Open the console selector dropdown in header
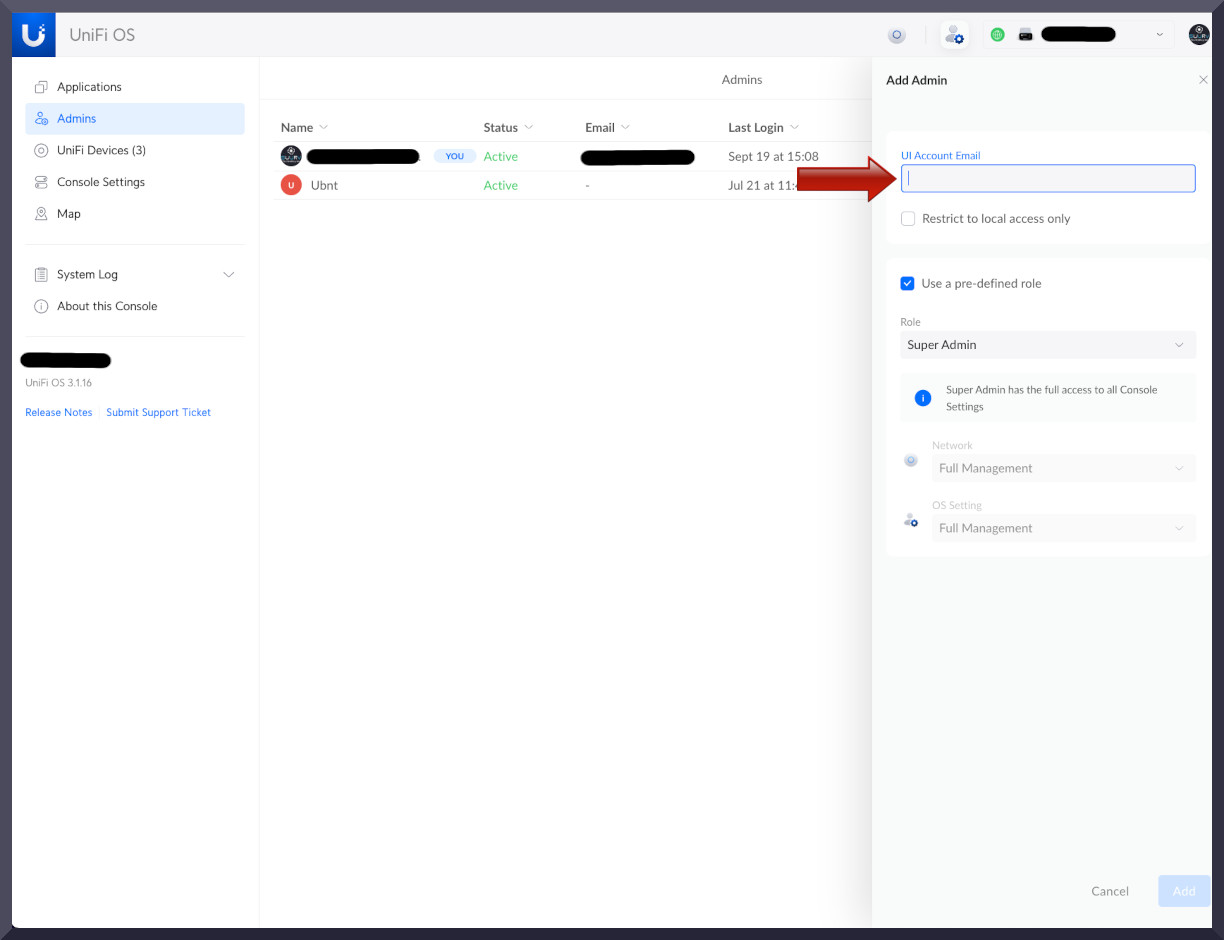This screenshot has height=940, width=1224. (1159, 34)
